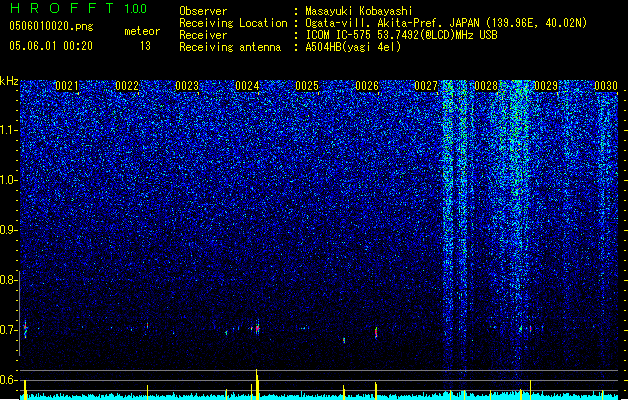Click the 0.9 kHz axis label
The image size is (629, 400).
(x=9, y=230)
